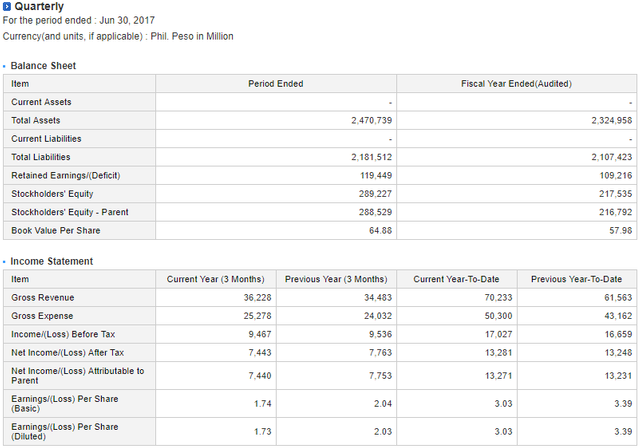Select the Retained Earnings/(Deficit) row label
This screenshot has height=448, width=640.
point(65,175)
